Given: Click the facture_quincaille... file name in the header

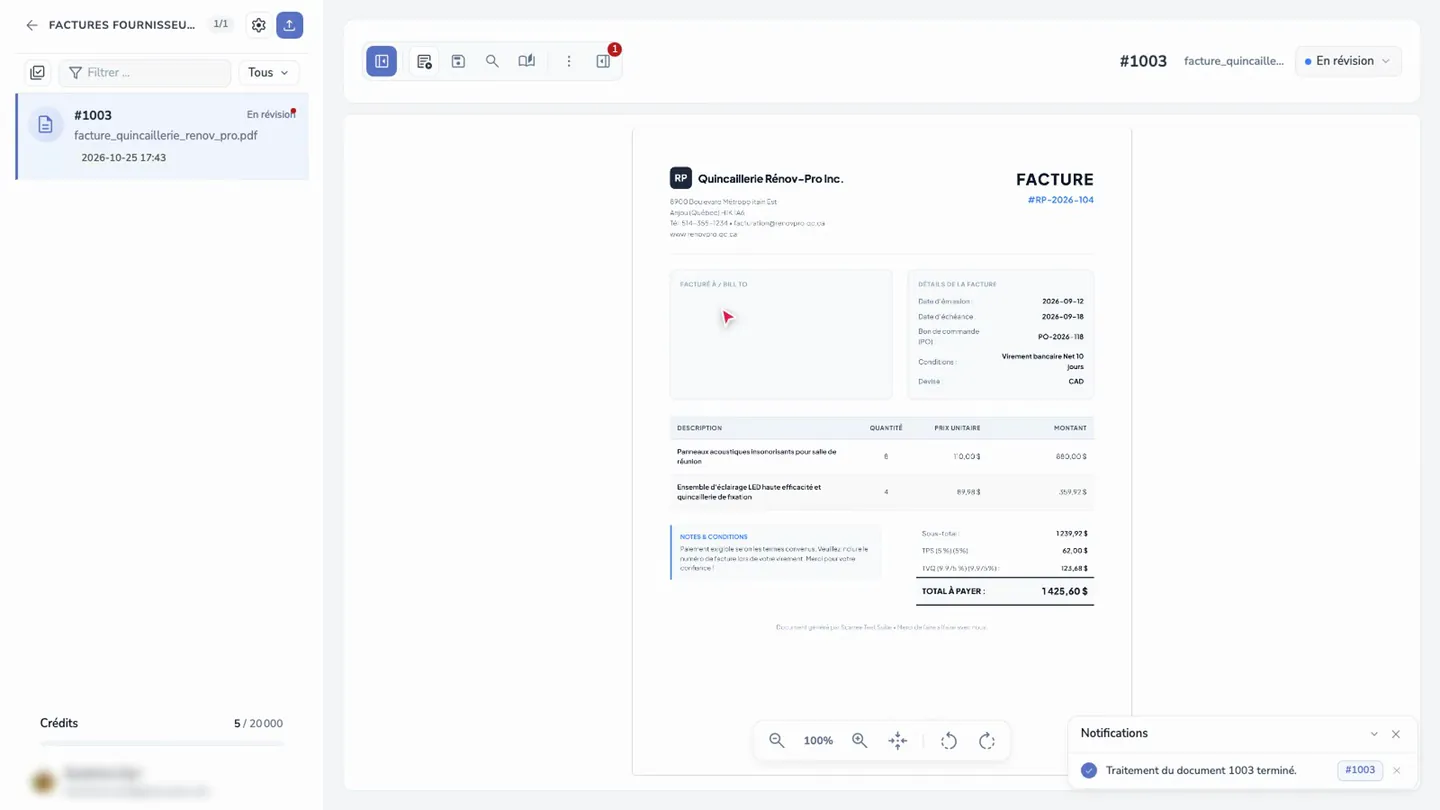Looking at the screenshot, I should click(x=1234, y=61).
